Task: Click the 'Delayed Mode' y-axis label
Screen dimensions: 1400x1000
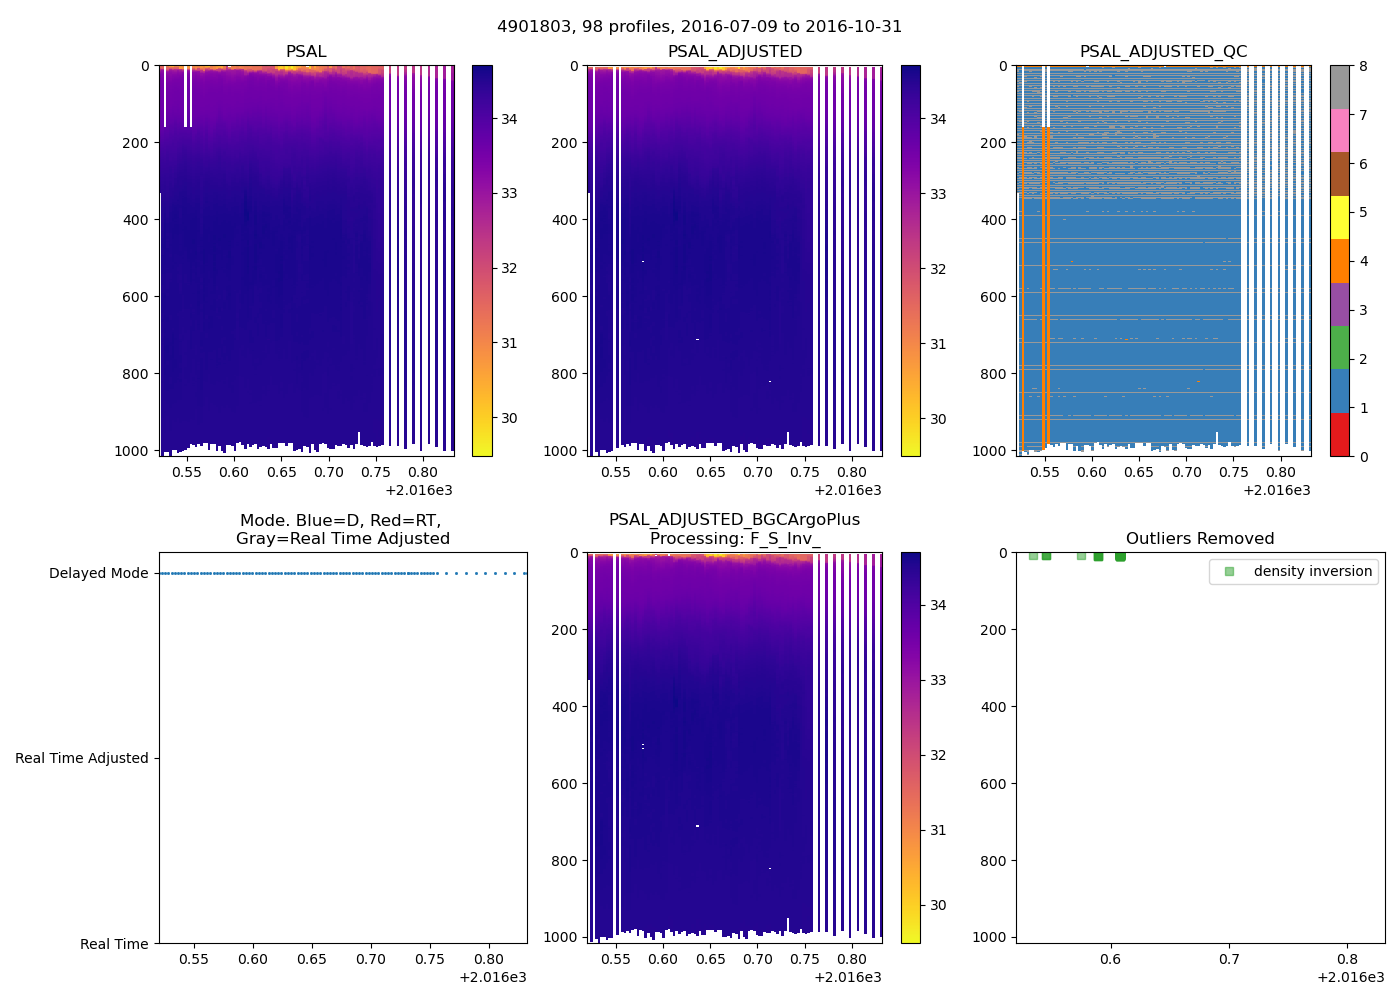Action: 98,574
